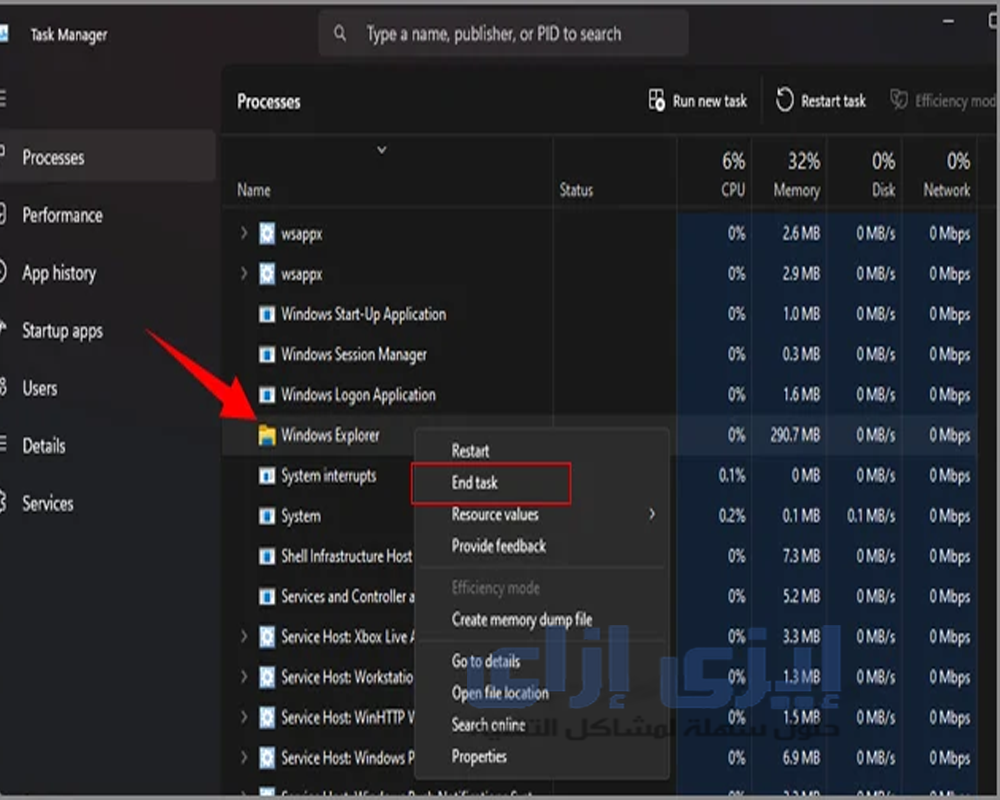Expand Service Host: Workstation group
Viewport: 1000px width, 800px height.
click(x=244, y=677)
